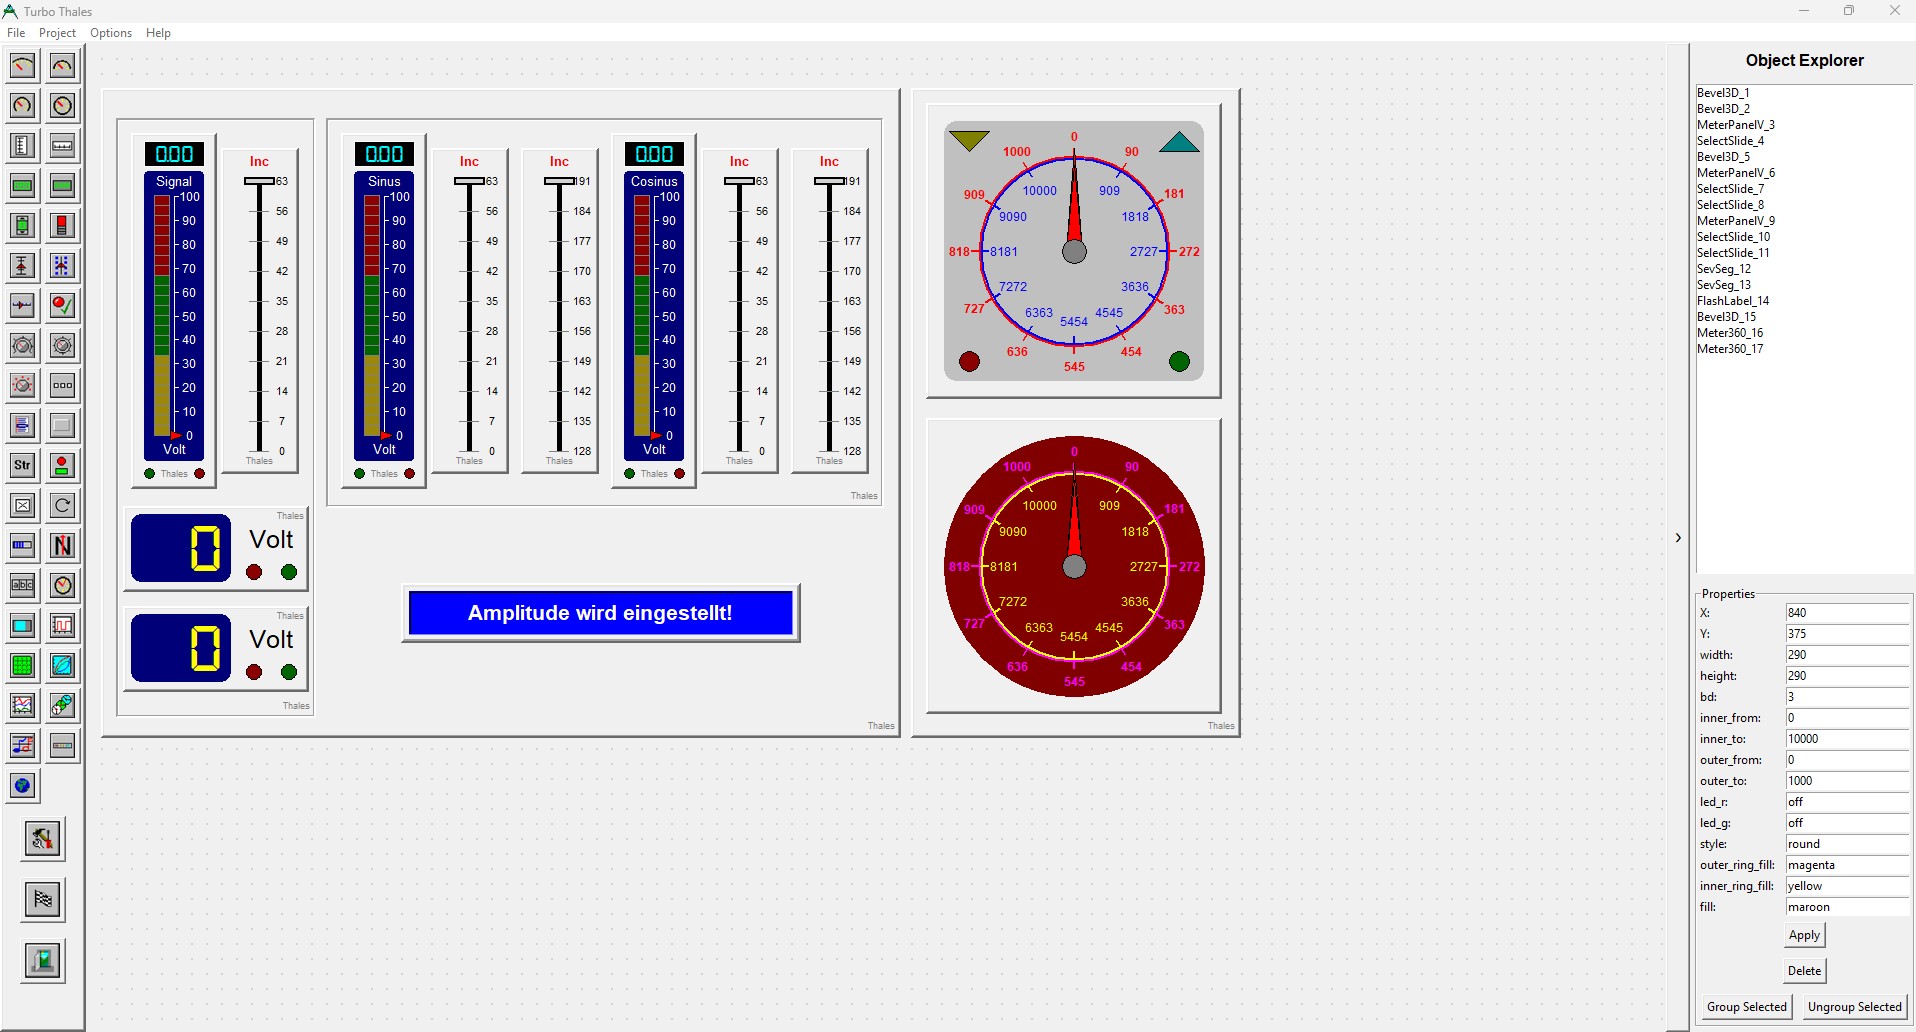Select the Str string tool
Screen dimensions: 1916x1032
[x=22, y=465]
